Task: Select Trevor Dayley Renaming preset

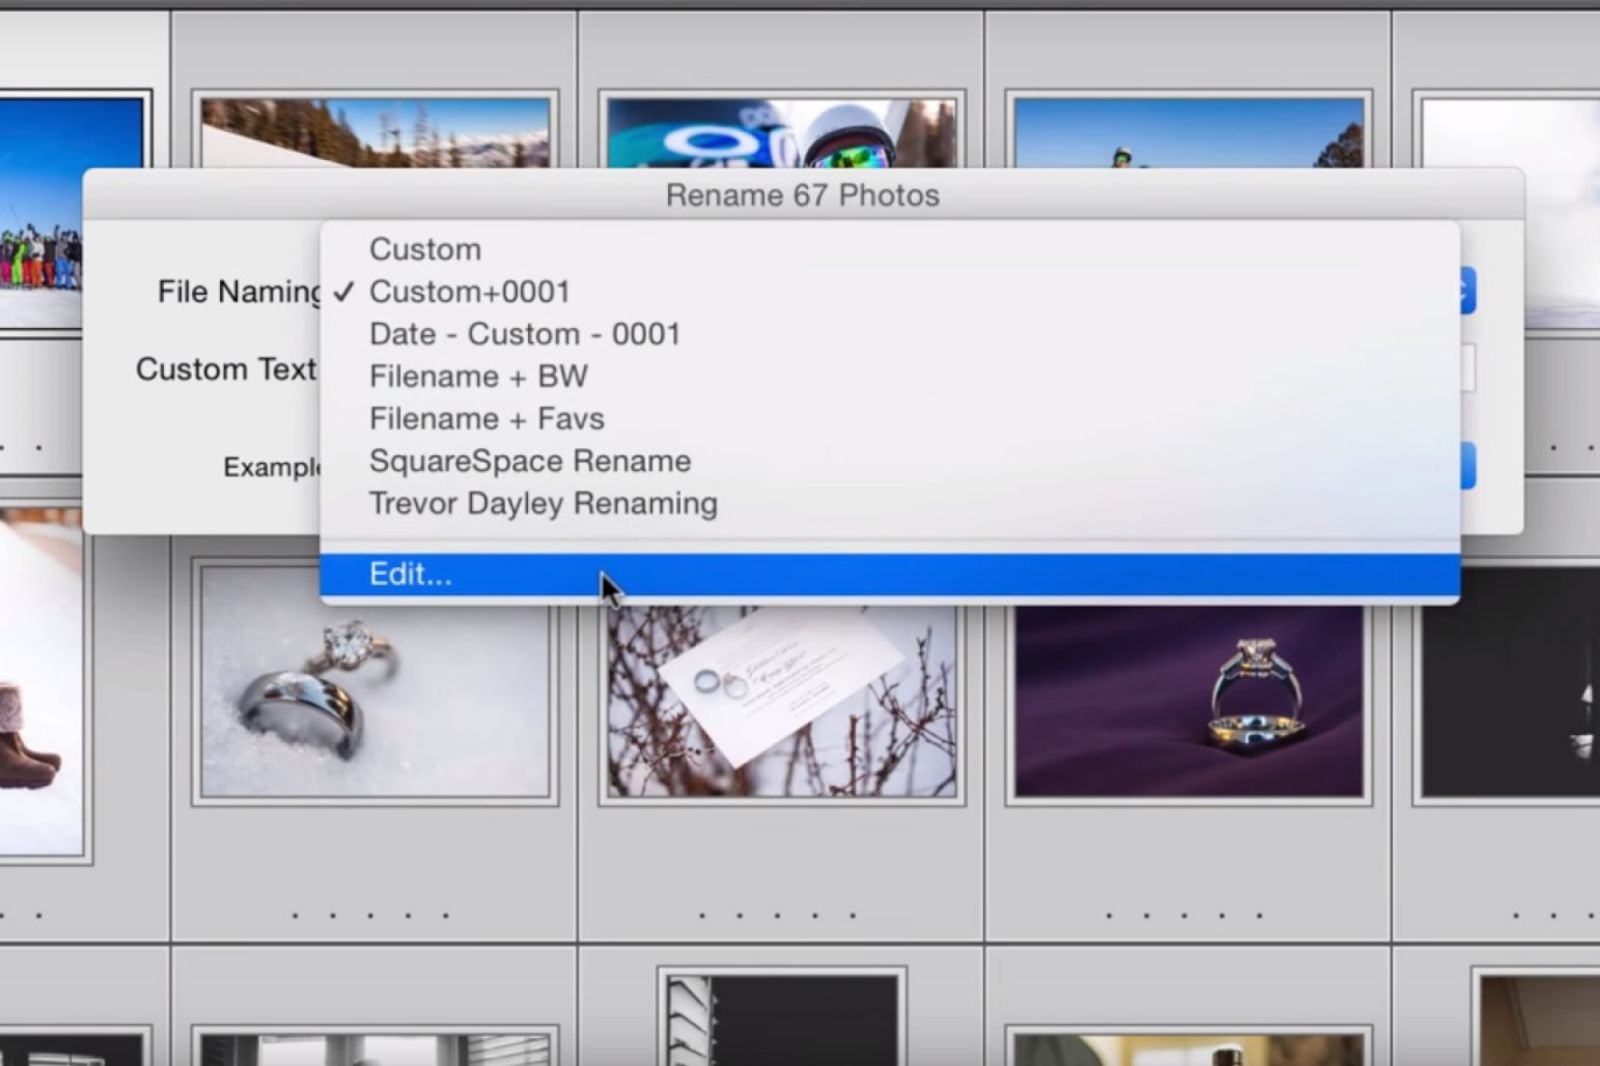Action: point(543,504)
